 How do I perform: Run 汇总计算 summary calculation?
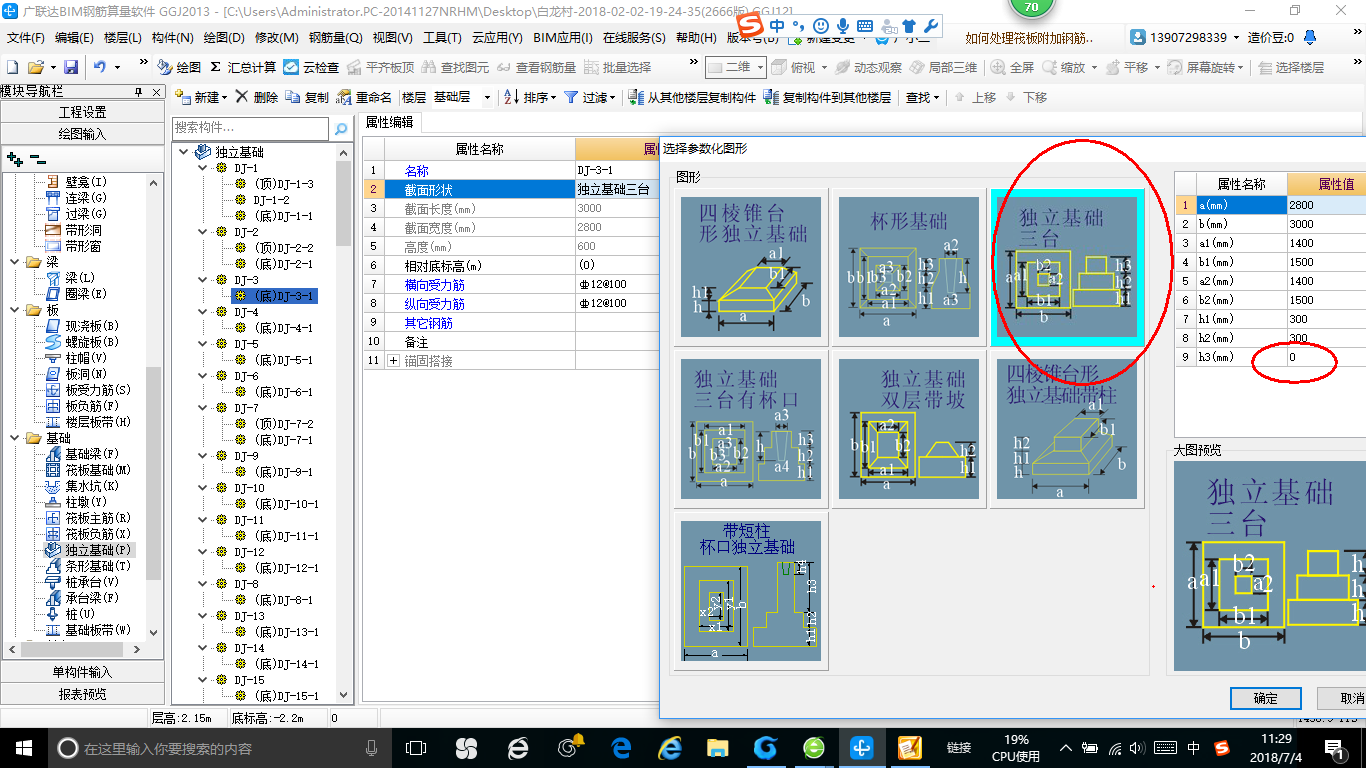[x=243, y=67]
